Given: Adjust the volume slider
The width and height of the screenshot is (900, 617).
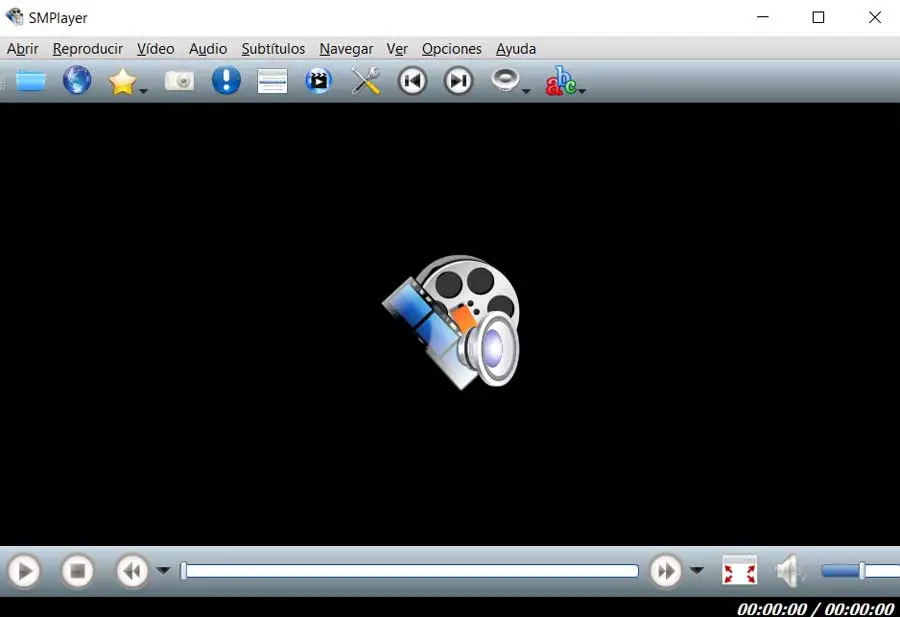Looking at the screenshot, I should [x=860, y=571].
